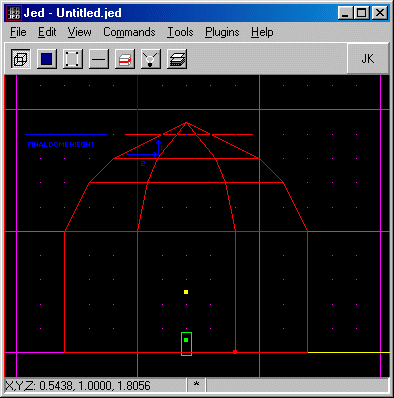Open the File menu
The height and width of the screenshot is (398, 394).
18,32
